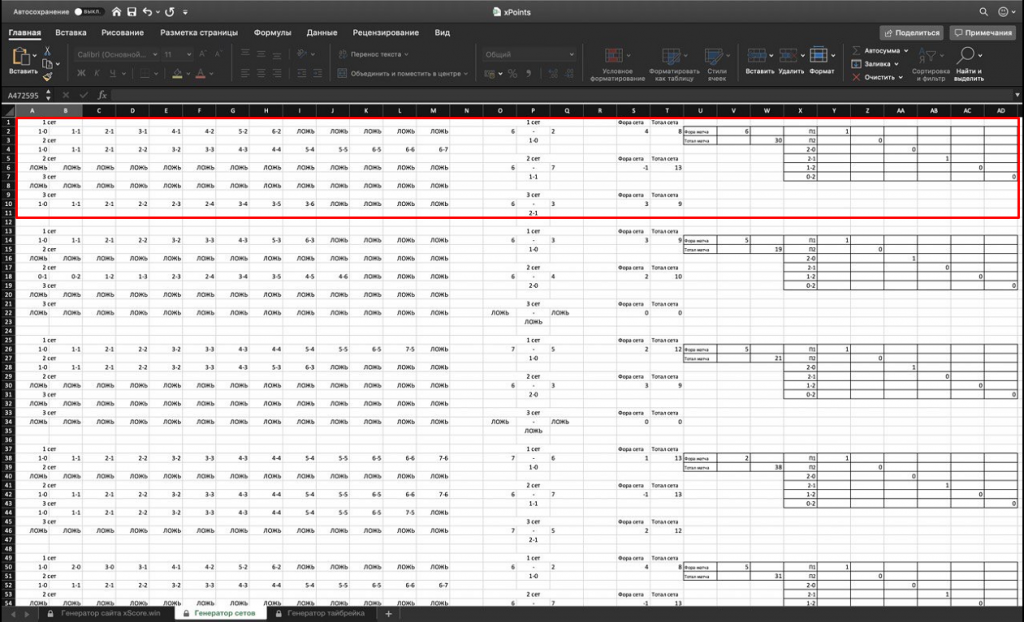Viewport: 1024px width, 622px height.
Task: Click the format painter brush icon
Action: tap(48, 76)
